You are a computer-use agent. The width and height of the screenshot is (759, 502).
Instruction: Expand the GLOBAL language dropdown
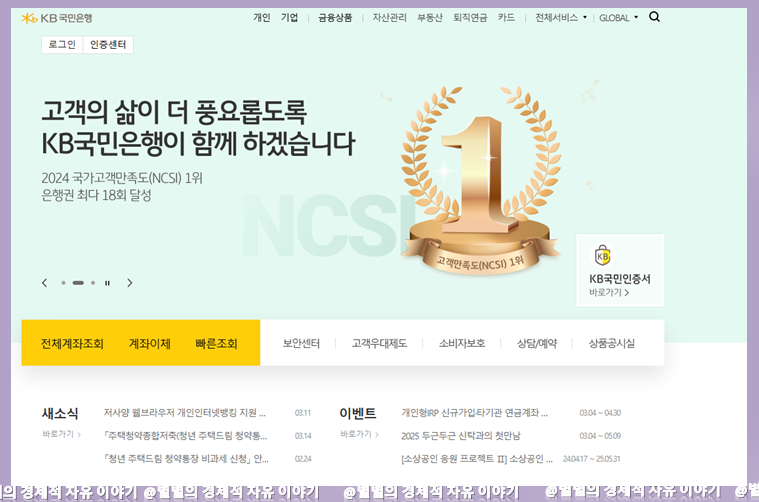pos(619,18)
